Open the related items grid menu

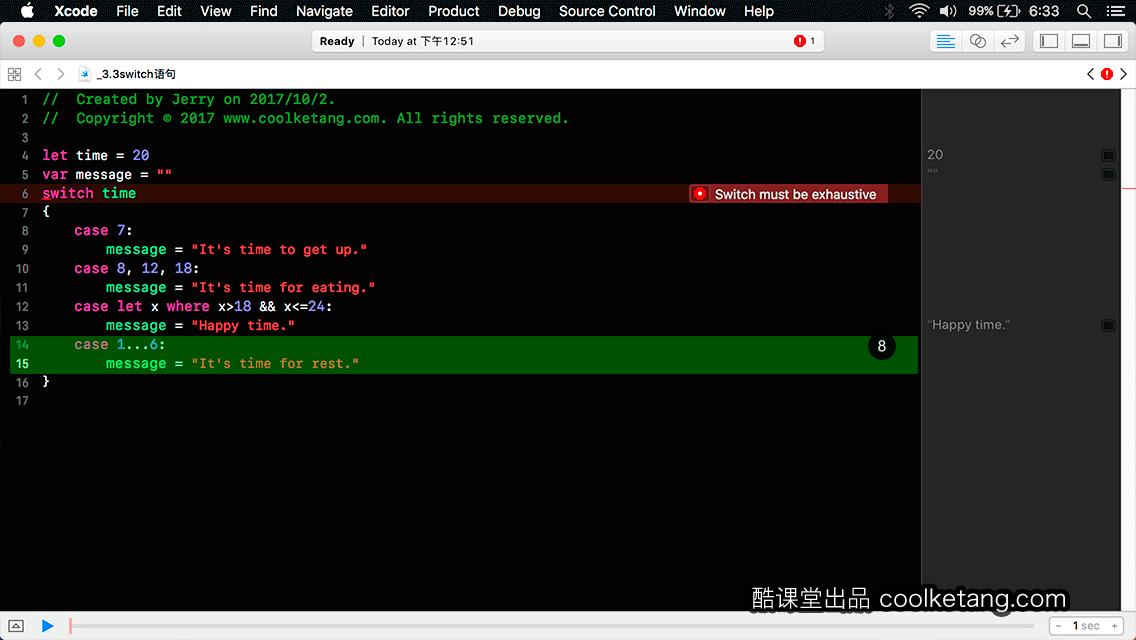point(14,74)
